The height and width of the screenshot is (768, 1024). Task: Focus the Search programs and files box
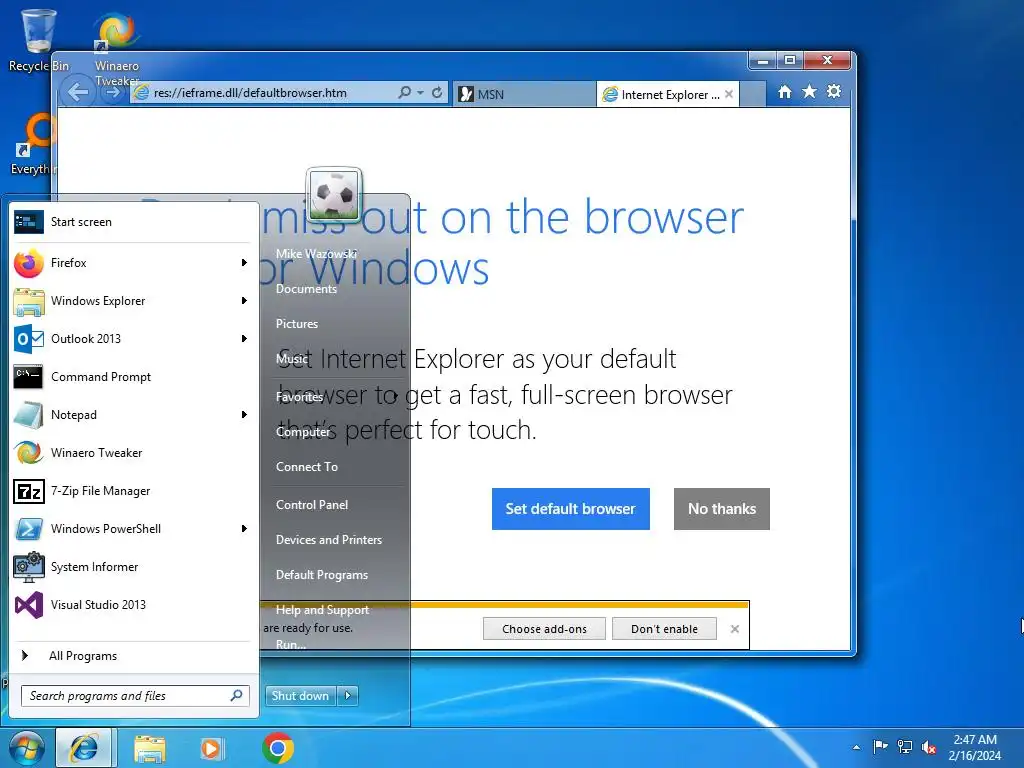pos(135,696)
